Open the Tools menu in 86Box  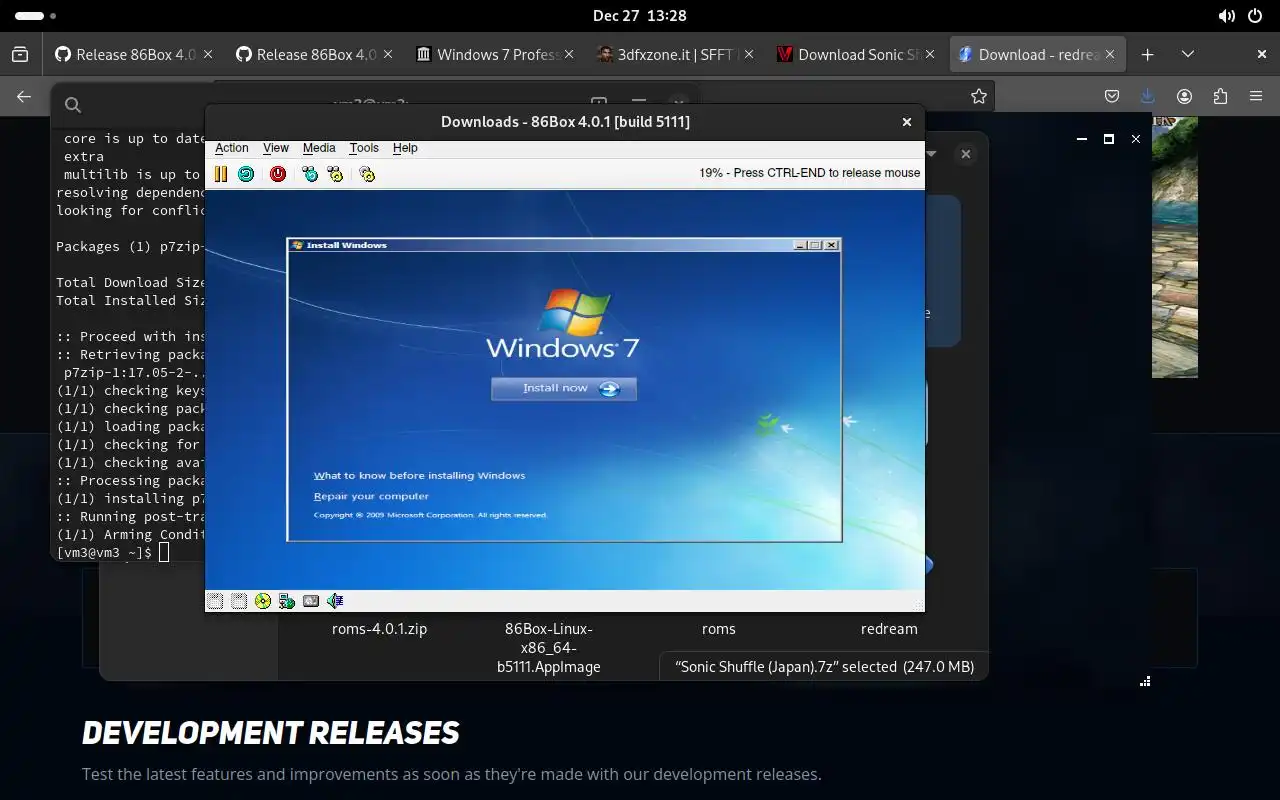[x=364, y=148]
